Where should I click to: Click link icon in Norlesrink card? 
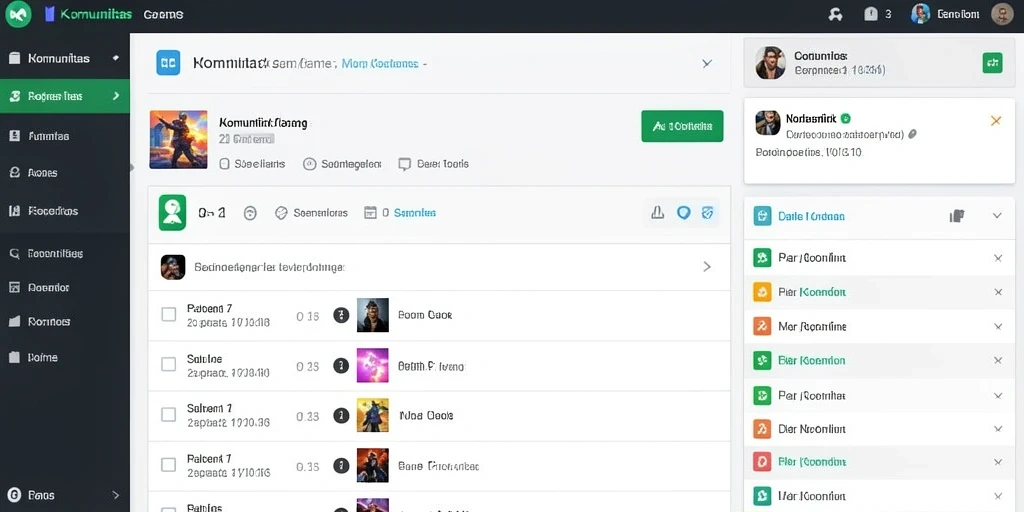click(x=912, y=135)
